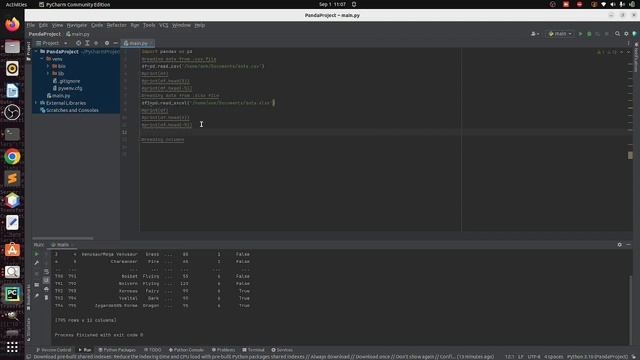Open Python Console tool window
Viewport: 640px width, 360px height.
pyautogui.click(x=186, y=350)
